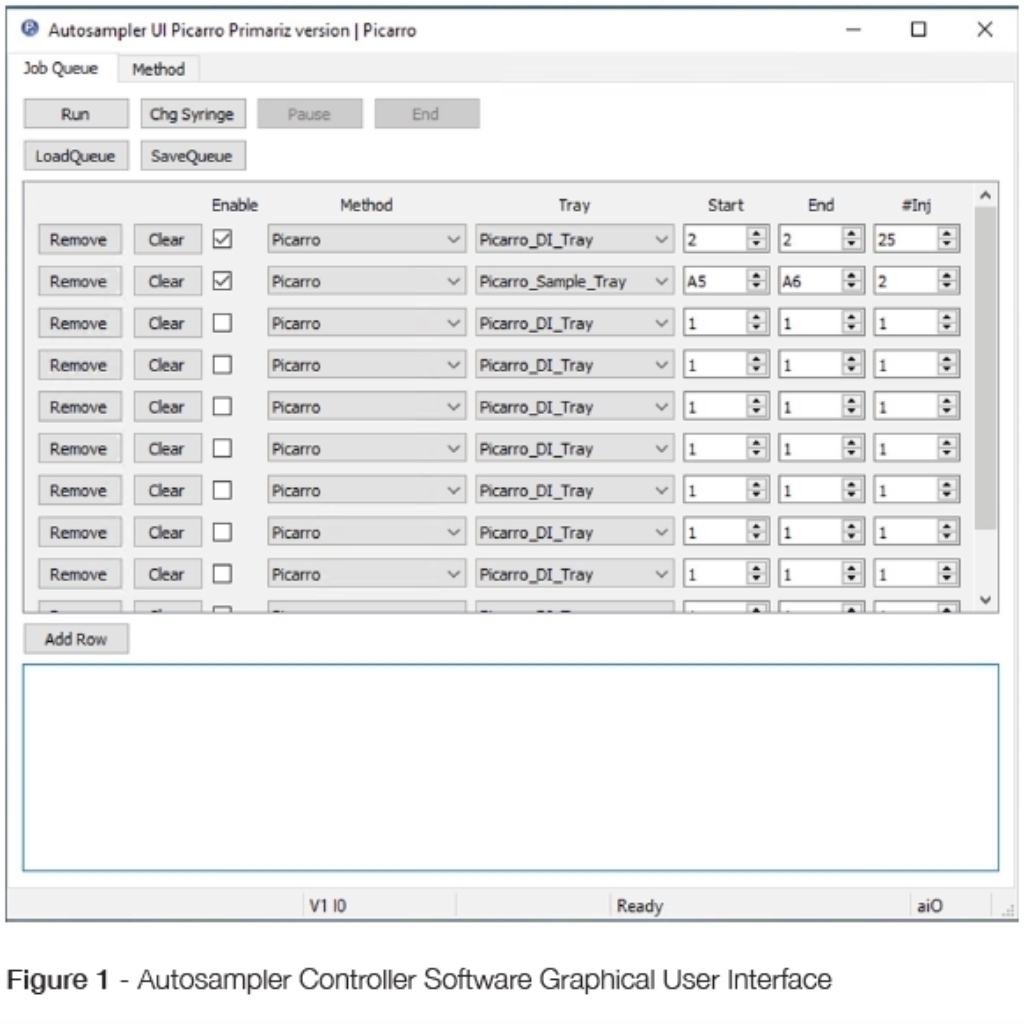Click the job list vertical scrollbar thumb

pos(985,368)
